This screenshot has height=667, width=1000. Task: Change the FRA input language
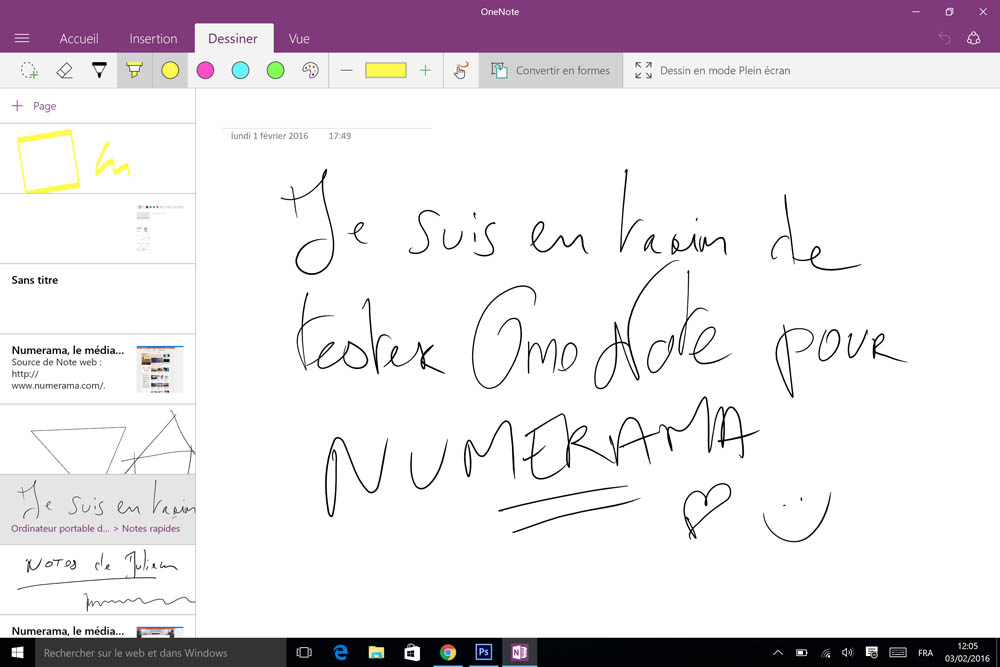click(x=925, y=653)
